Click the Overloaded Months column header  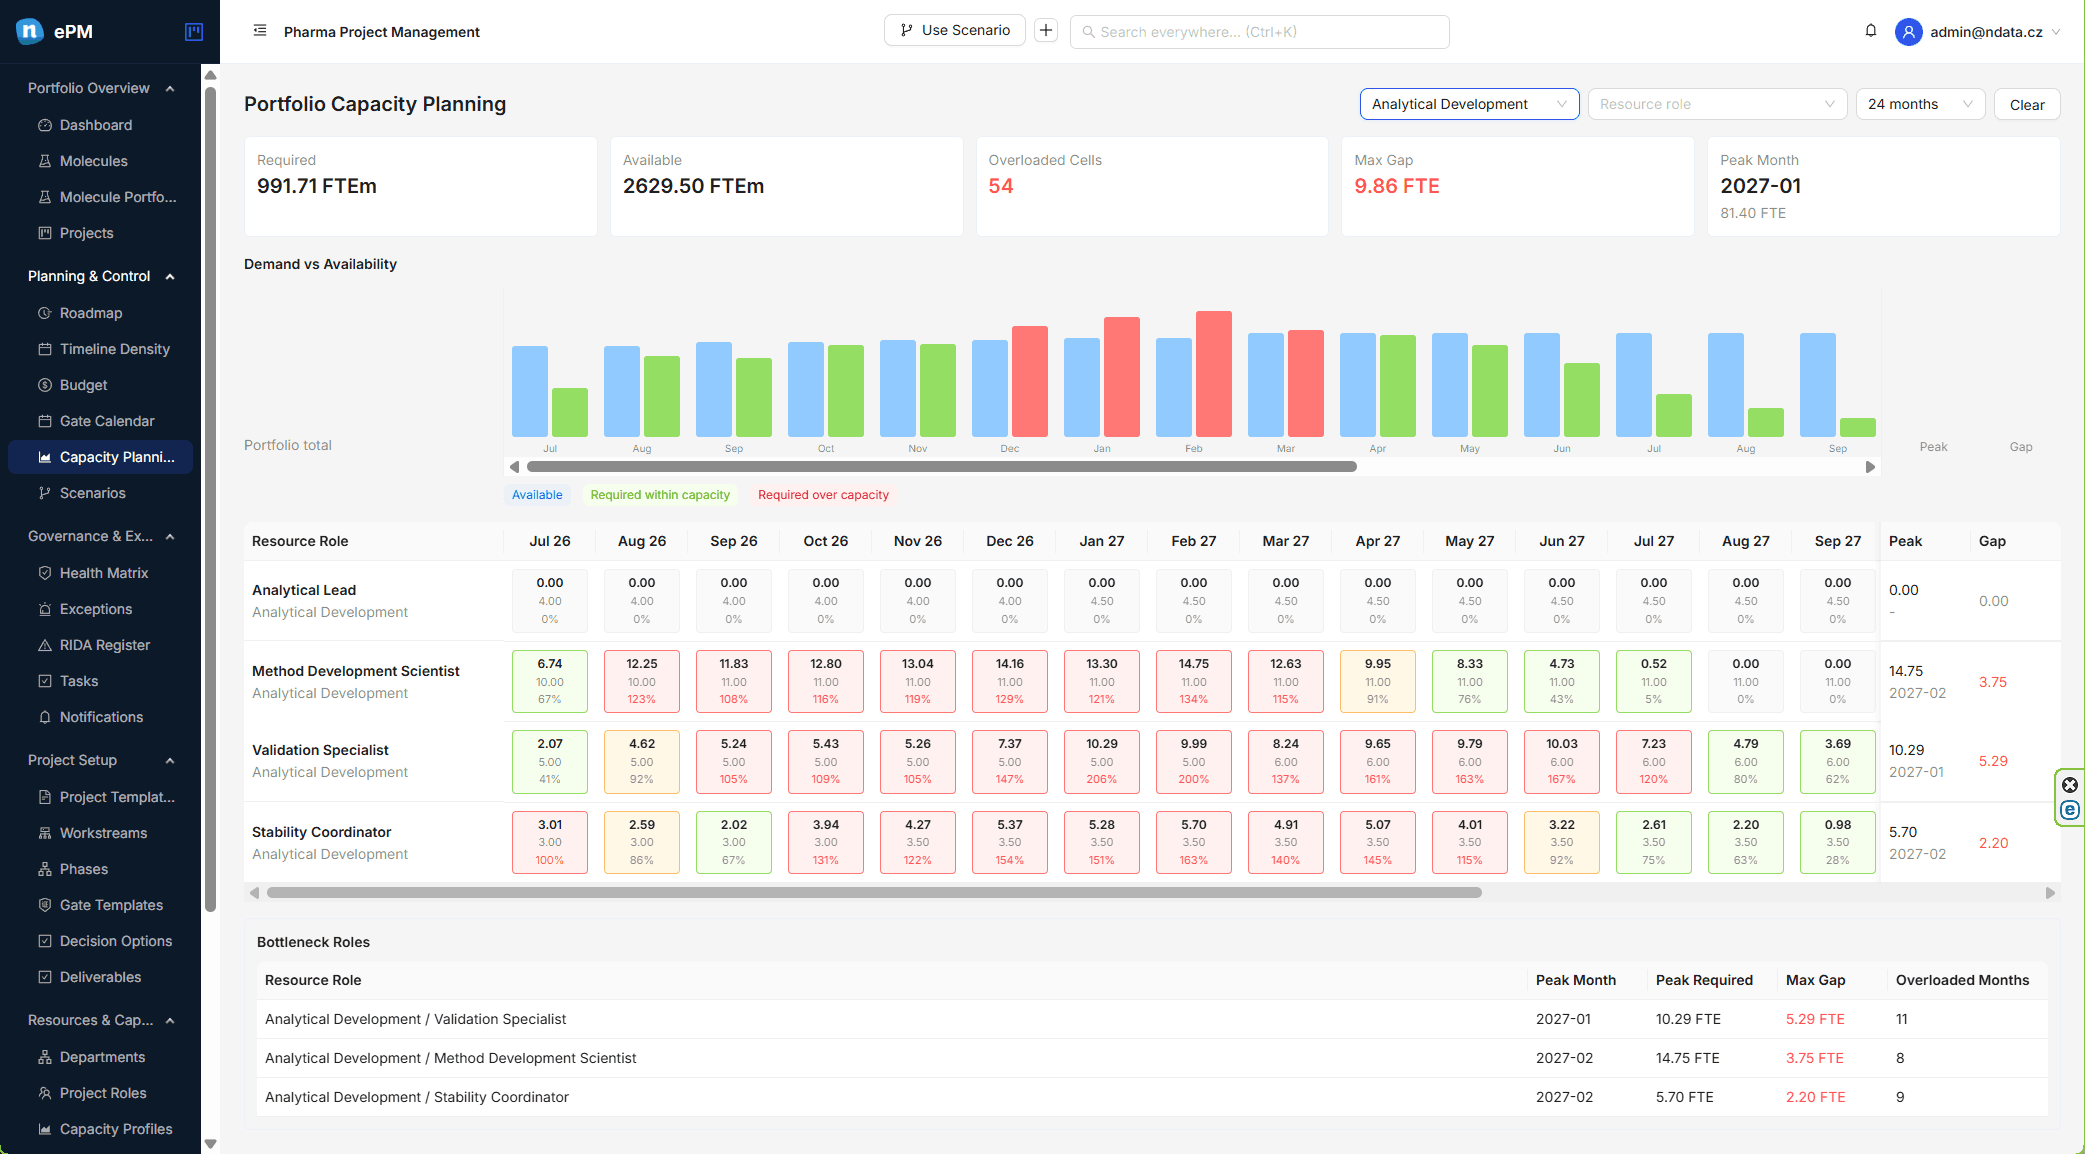1962,980
